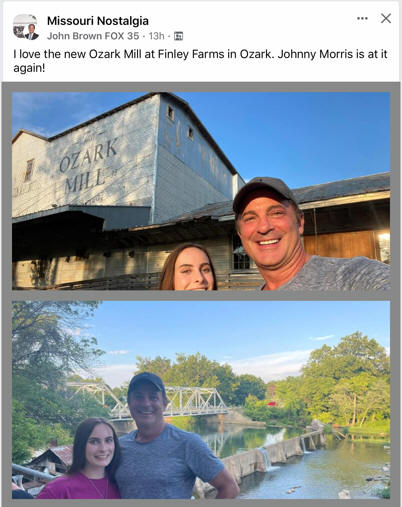Open the bottom photo with the river
Screen dimensions: 402x507
[x=201, y=400]
